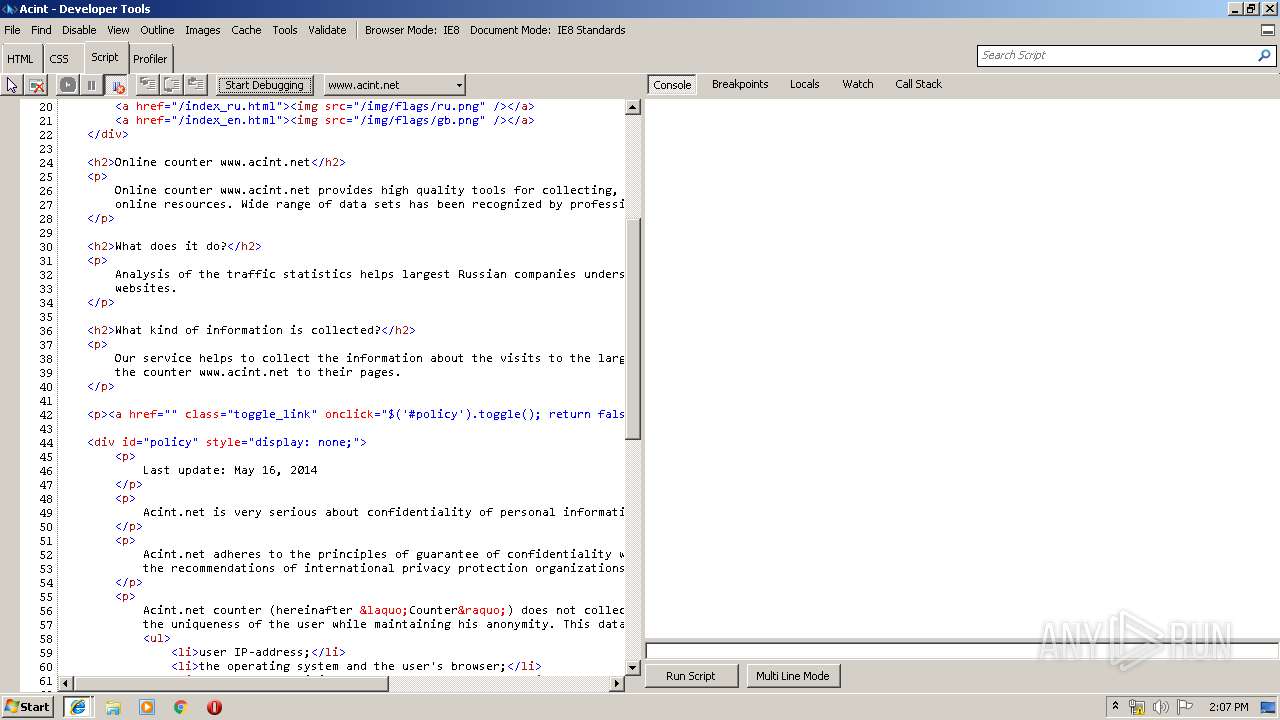
Task: Click the Action Center flag tray icon
Action: [1185, 707]
